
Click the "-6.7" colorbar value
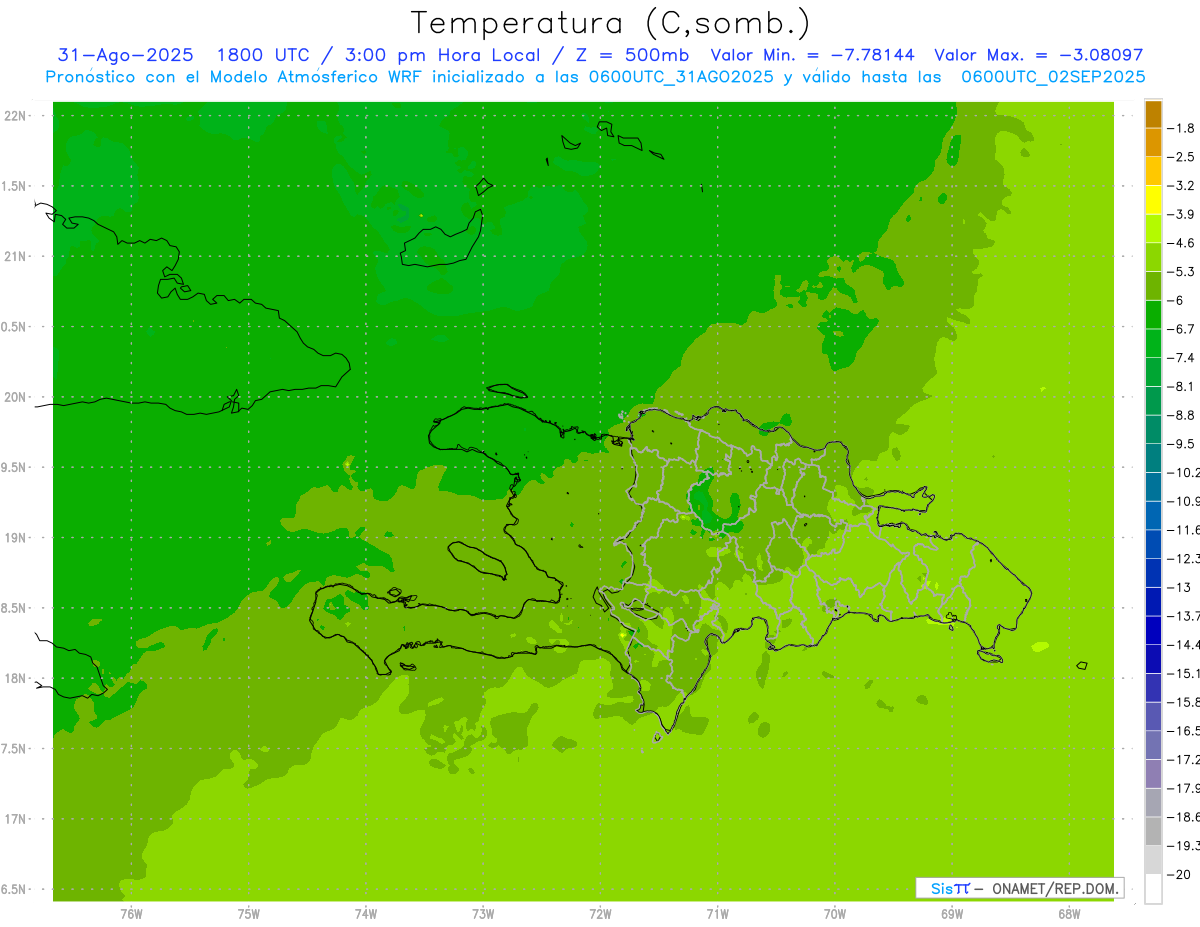pyautogui.click(x=1182, y=329)
